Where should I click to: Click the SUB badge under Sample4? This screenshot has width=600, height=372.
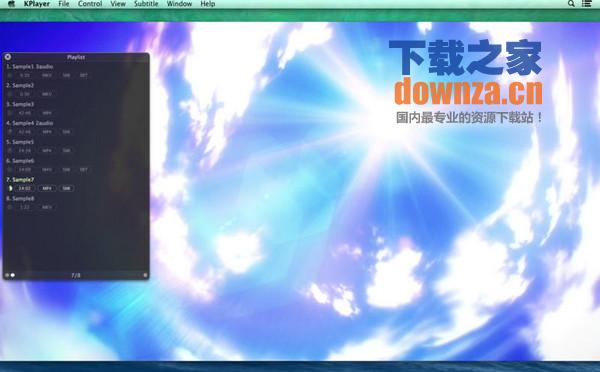coord(67,132)
